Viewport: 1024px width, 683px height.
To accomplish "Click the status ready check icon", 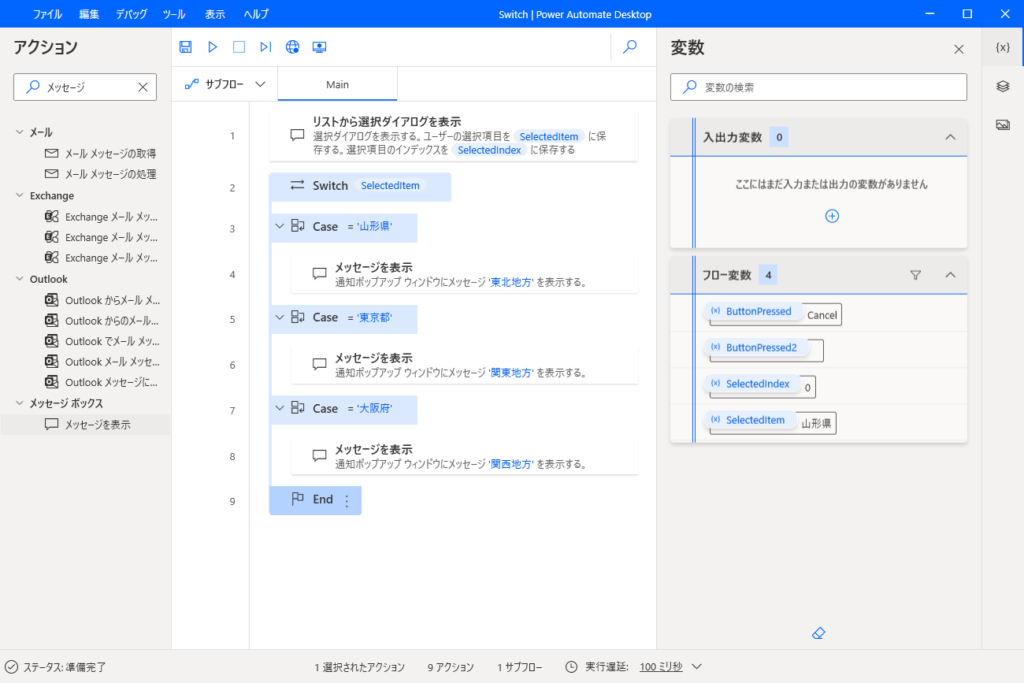I will [11, 667].
